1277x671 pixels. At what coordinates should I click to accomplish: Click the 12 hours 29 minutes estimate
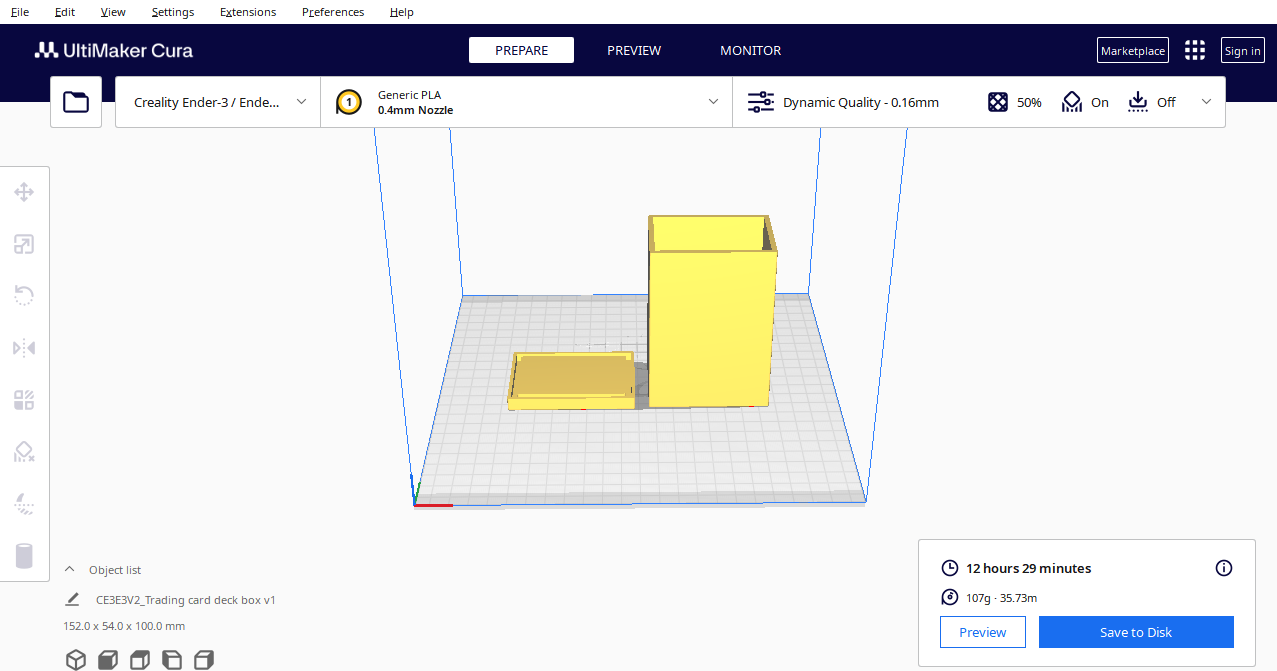[x=1029, y=568]
